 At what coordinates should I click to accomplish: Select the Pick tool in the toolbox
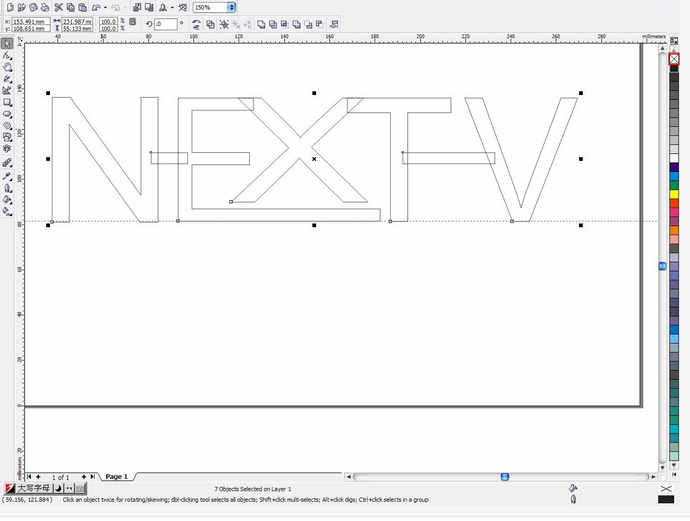pyautogui.click(x=7, y=44)
